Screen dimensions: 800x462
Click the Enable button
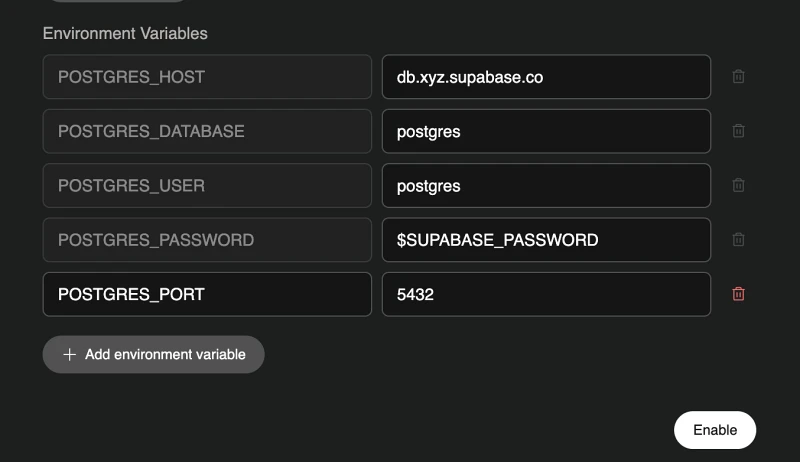[715, 430]
